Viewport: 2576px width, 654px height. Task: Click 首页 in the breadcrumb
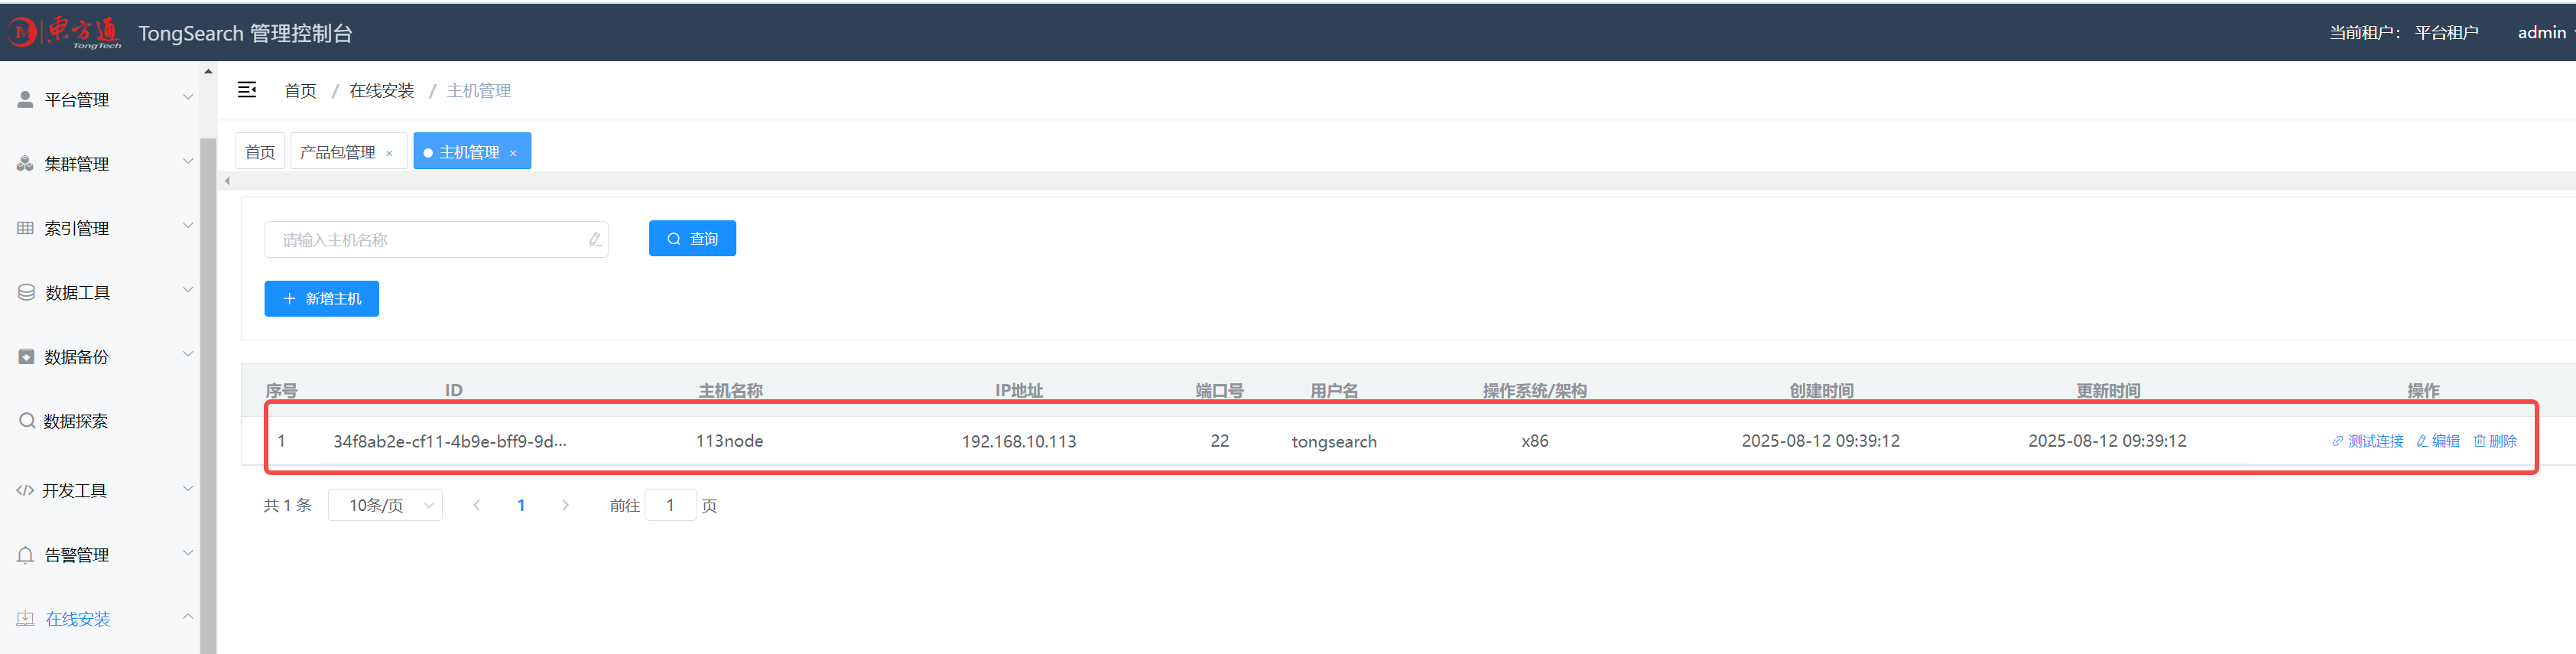300,90
